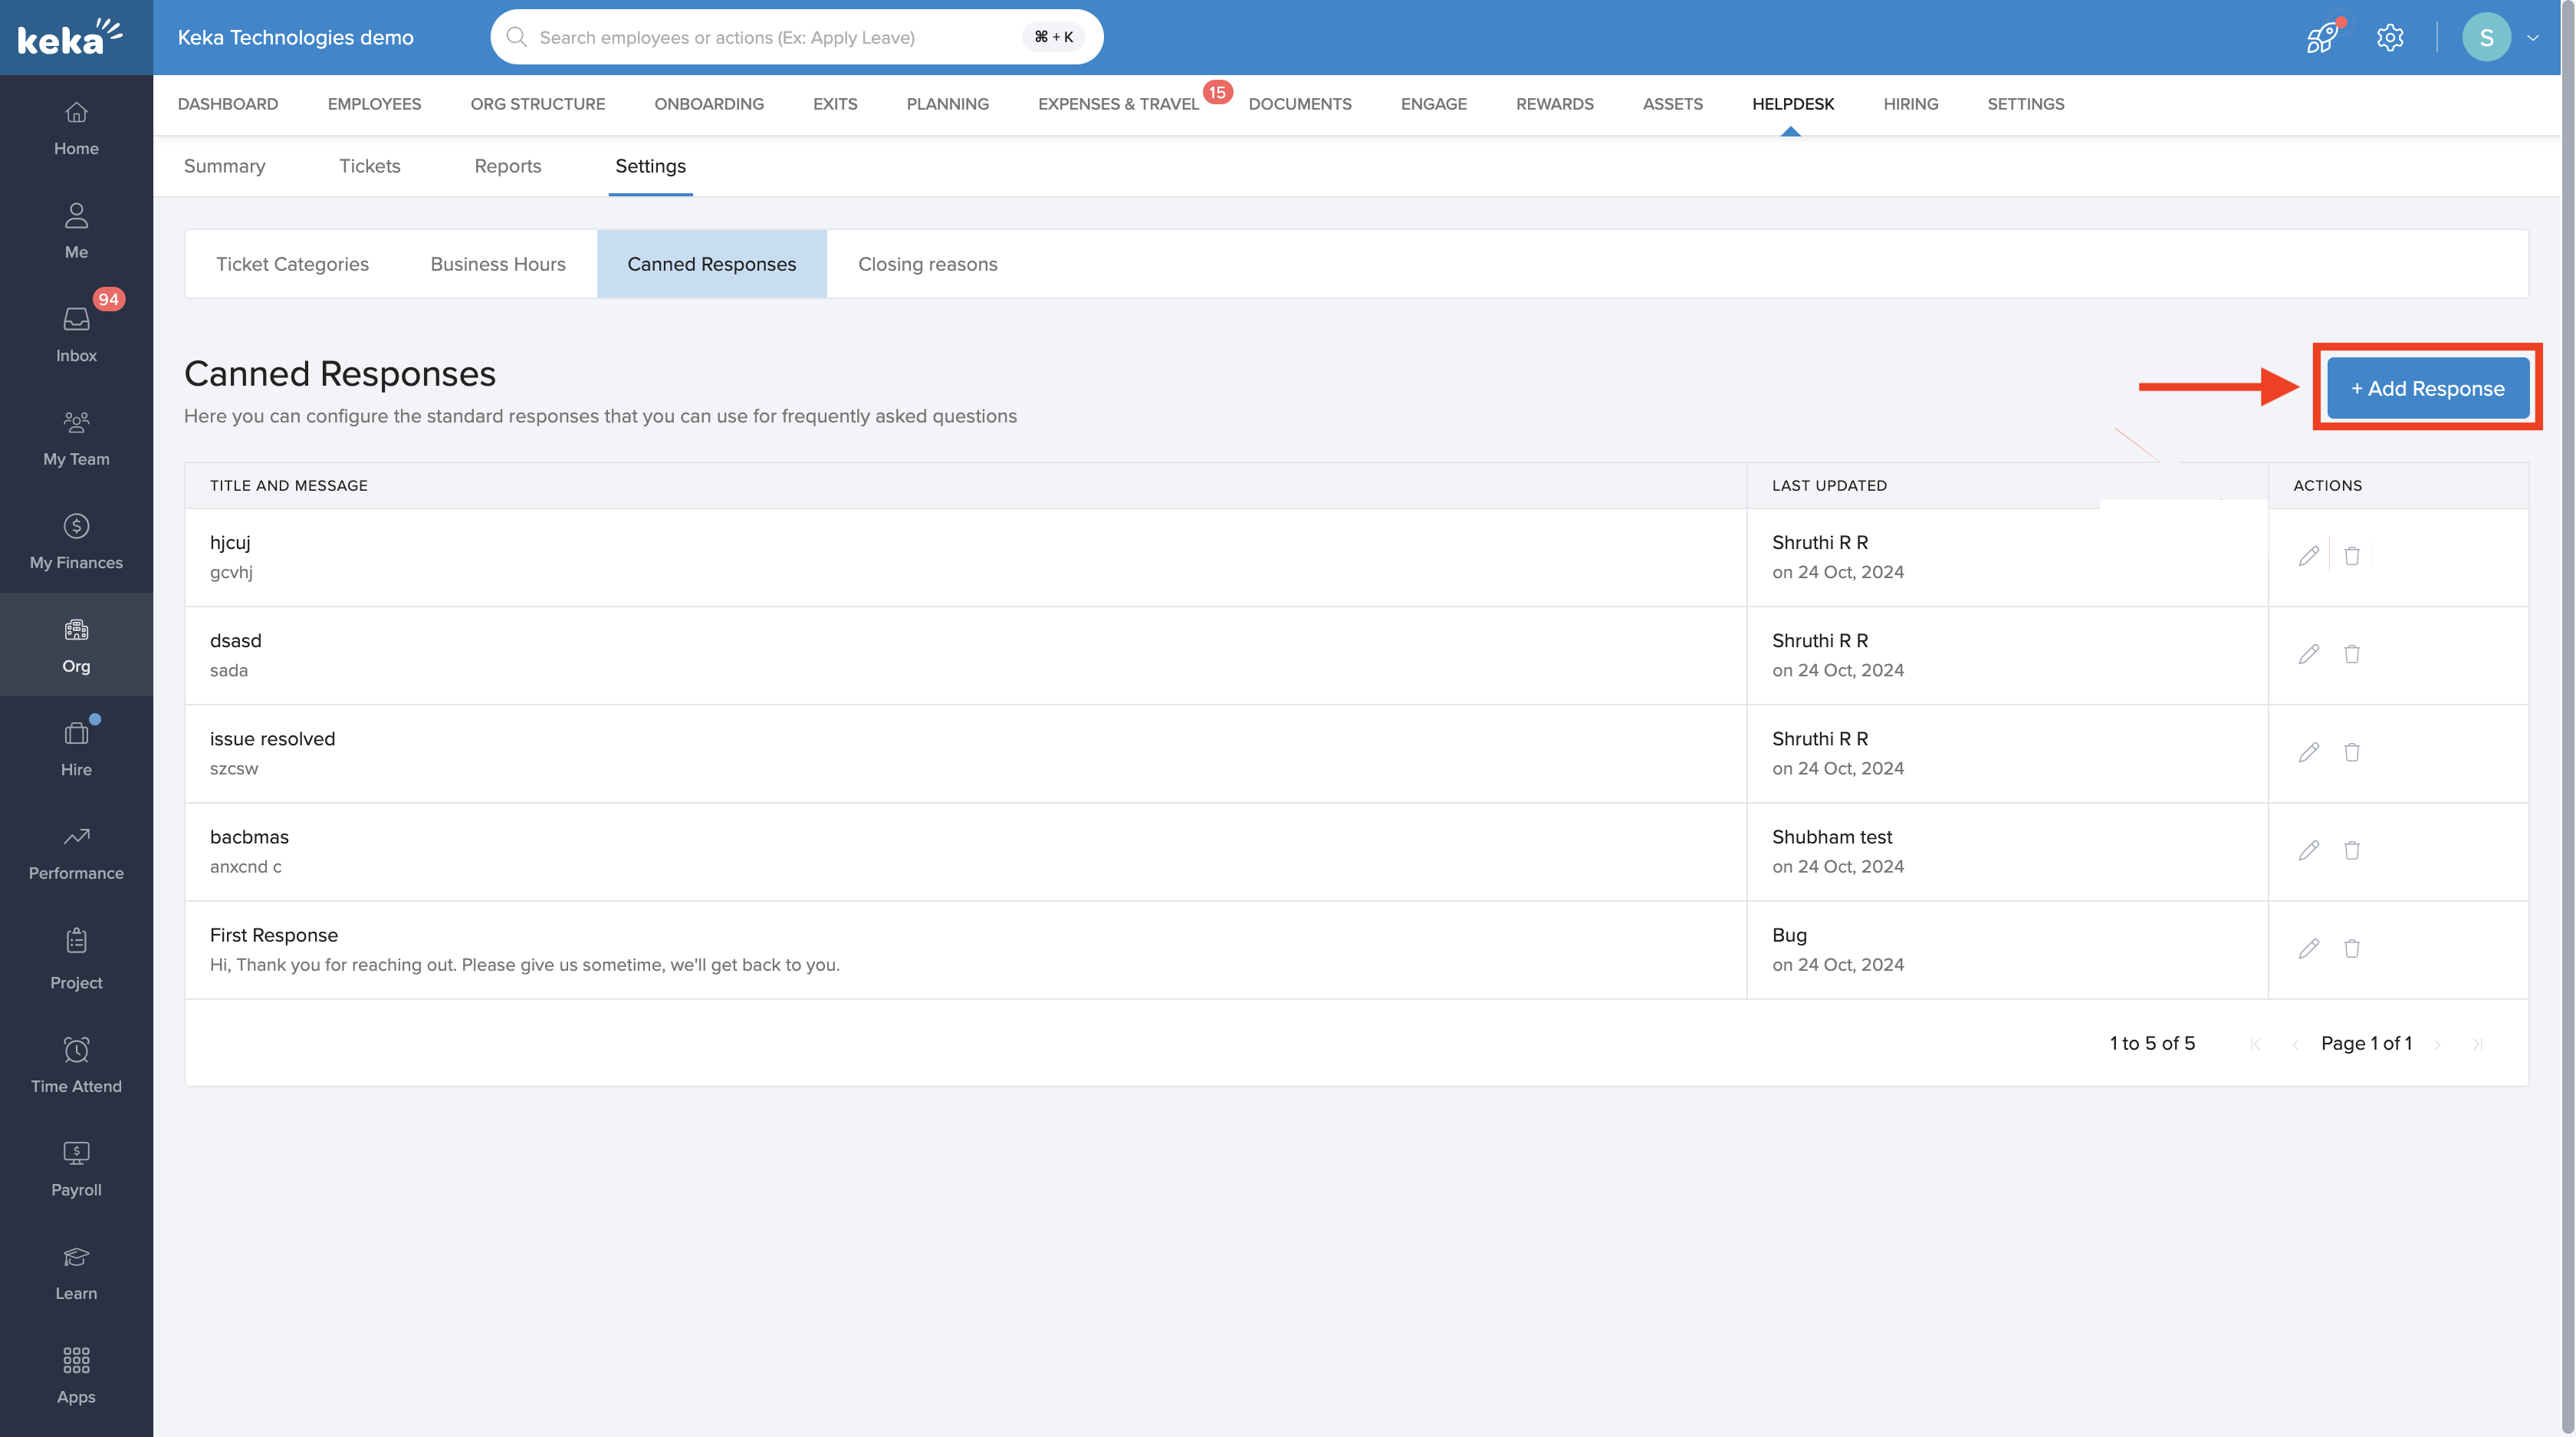The image size is (2576, 1437).
Task: Delete the 'bacbmas' response with trash icon
Action: point(2352,850)
